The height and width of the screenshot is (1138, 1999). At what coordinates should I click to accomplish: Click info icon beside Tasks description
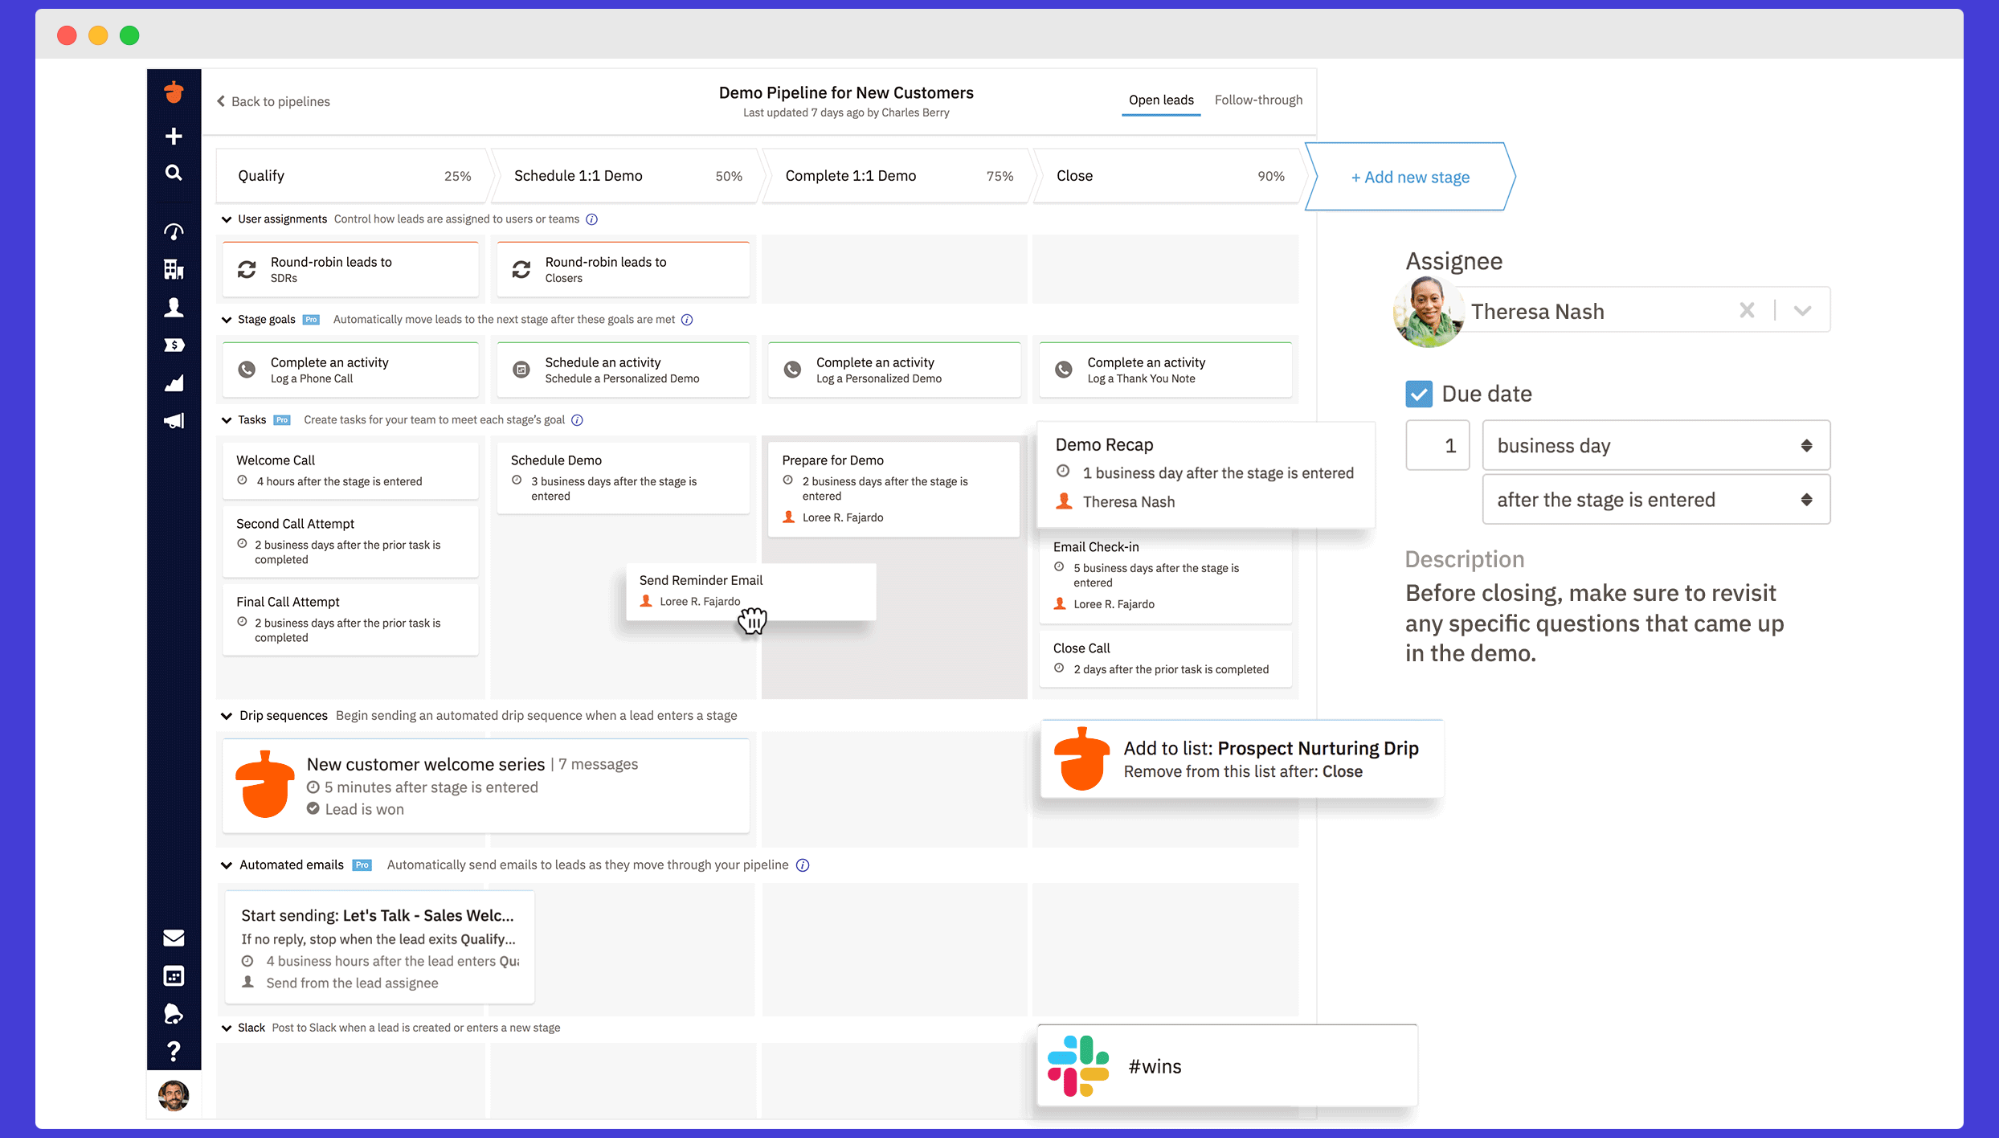click(577, 420)
